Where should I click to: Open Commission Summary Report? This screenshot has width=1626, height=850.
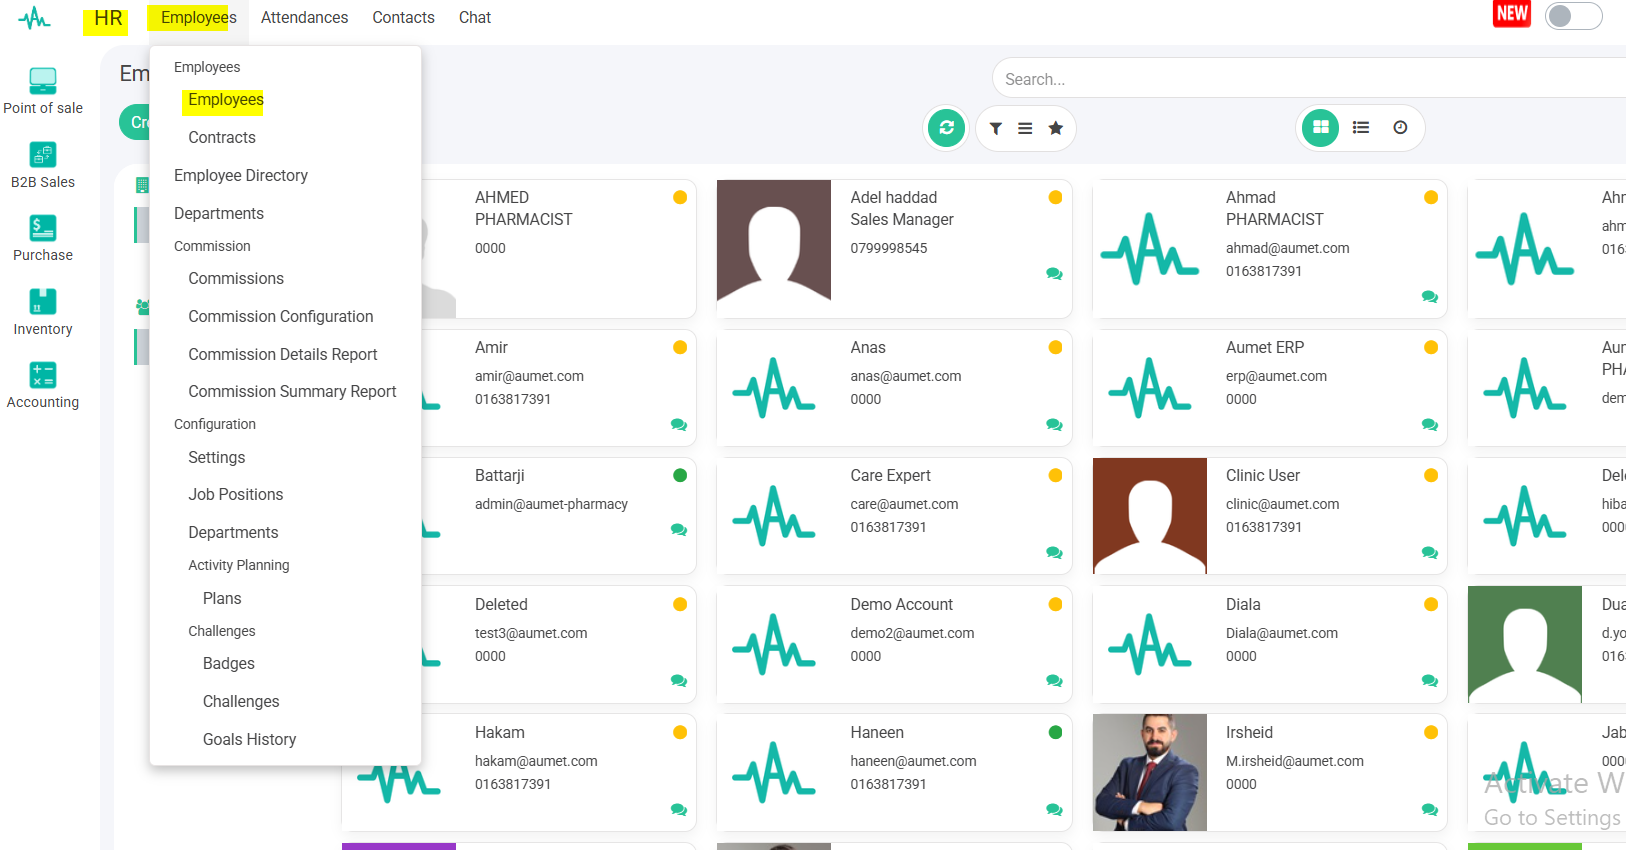(292, 392)
